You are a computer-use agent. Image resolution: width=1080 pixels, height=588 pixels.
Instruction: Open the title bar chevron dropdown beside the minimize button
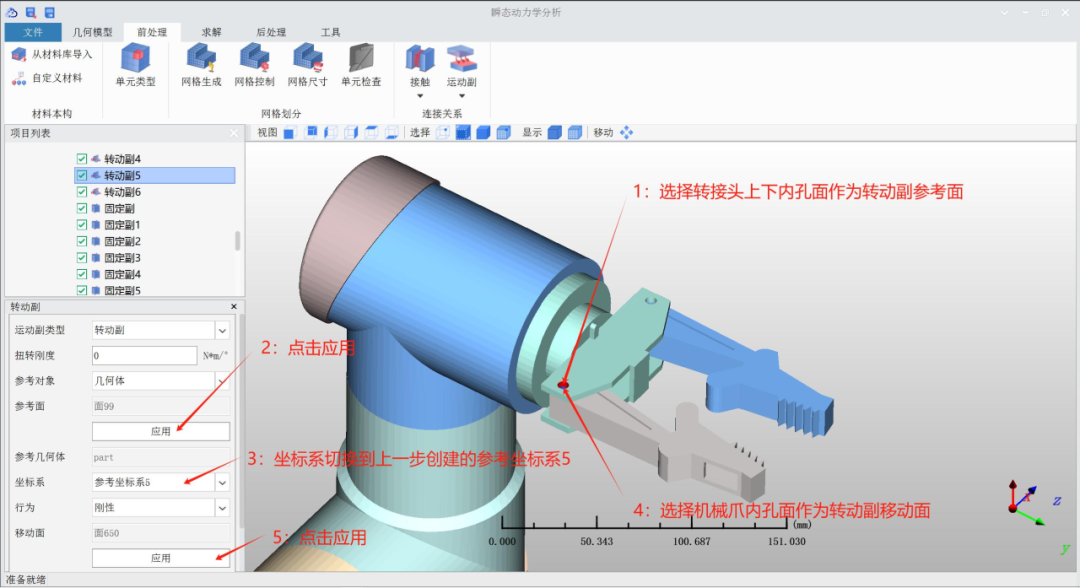(x=1004, y=12)
